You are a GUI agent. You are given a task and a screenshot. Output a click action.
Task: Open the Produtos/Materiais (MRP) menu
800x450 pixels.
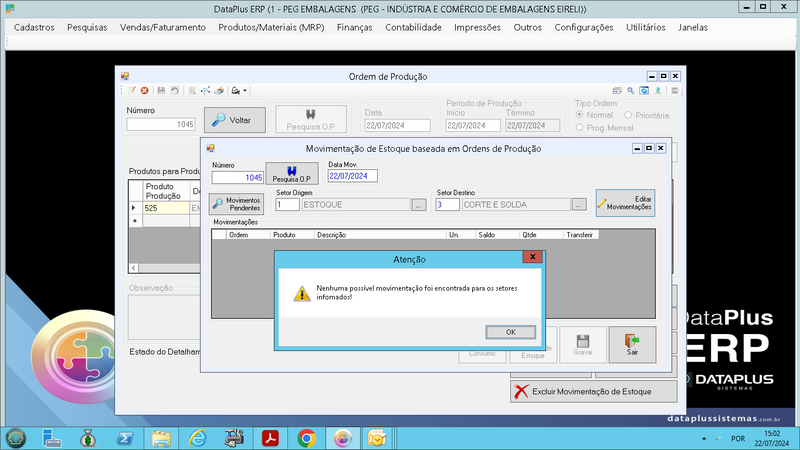[x=271, y=28]
